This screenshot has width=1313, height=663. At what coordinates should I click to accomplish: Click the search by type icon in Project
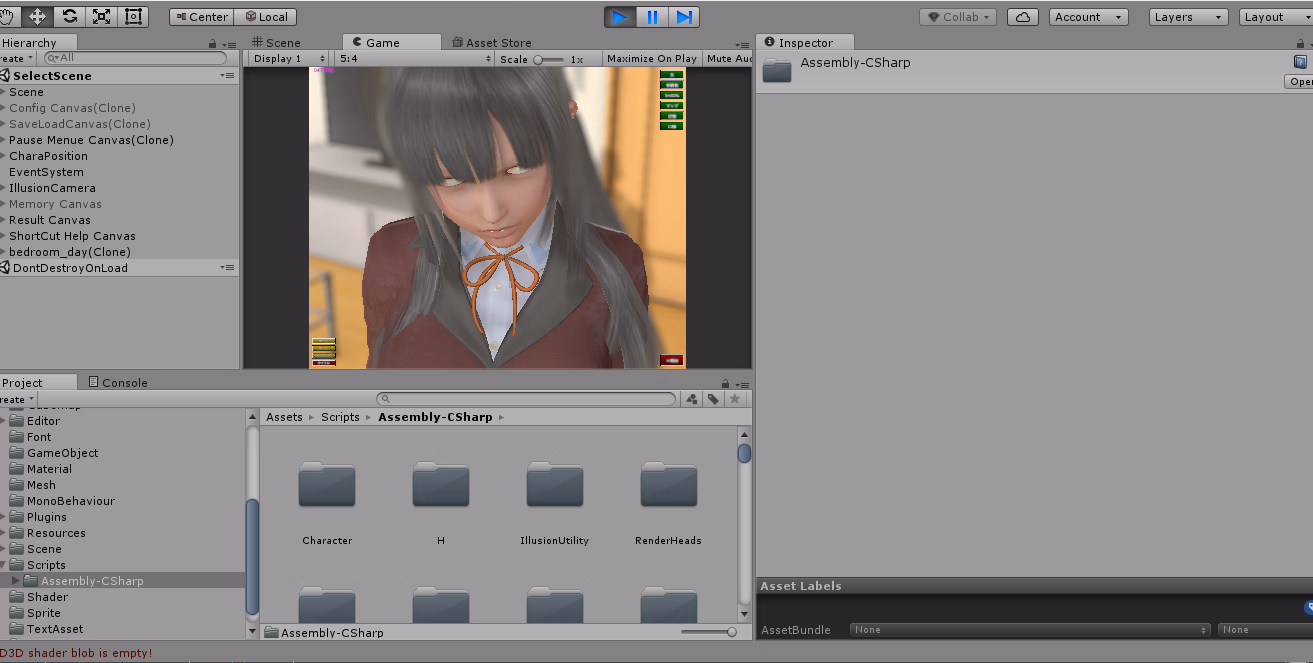click(691, 399)
